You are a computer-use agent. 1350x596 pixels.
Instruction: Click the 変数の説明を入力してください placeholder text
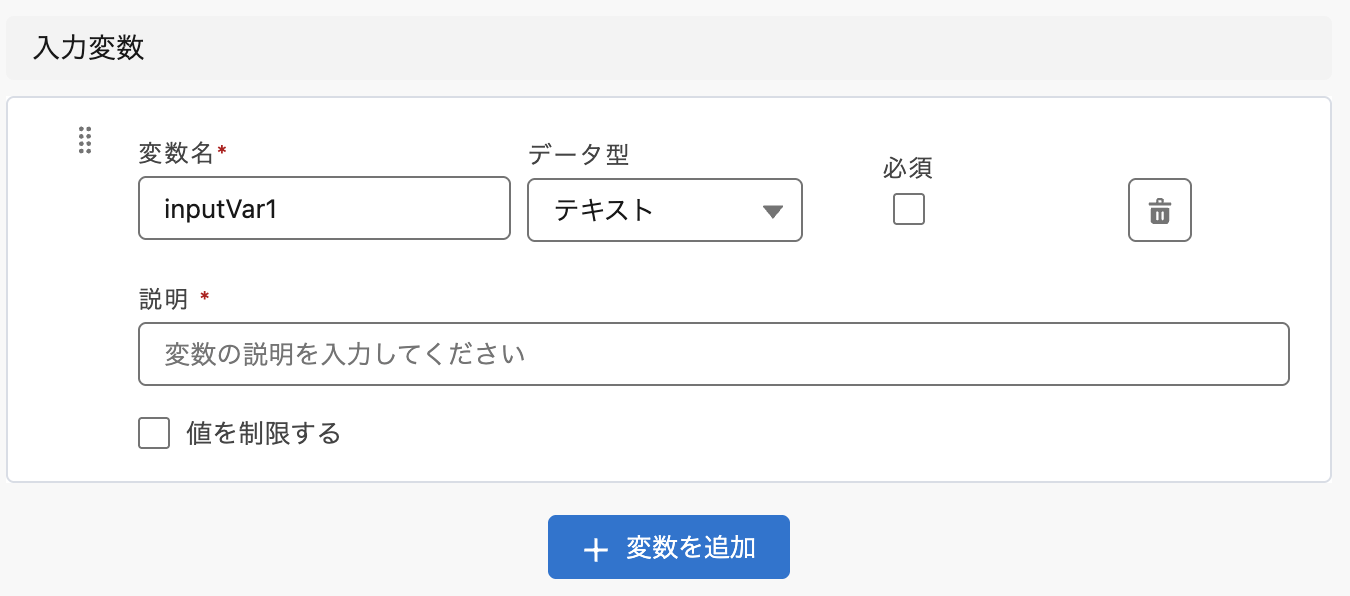click(x=345, y=354)
